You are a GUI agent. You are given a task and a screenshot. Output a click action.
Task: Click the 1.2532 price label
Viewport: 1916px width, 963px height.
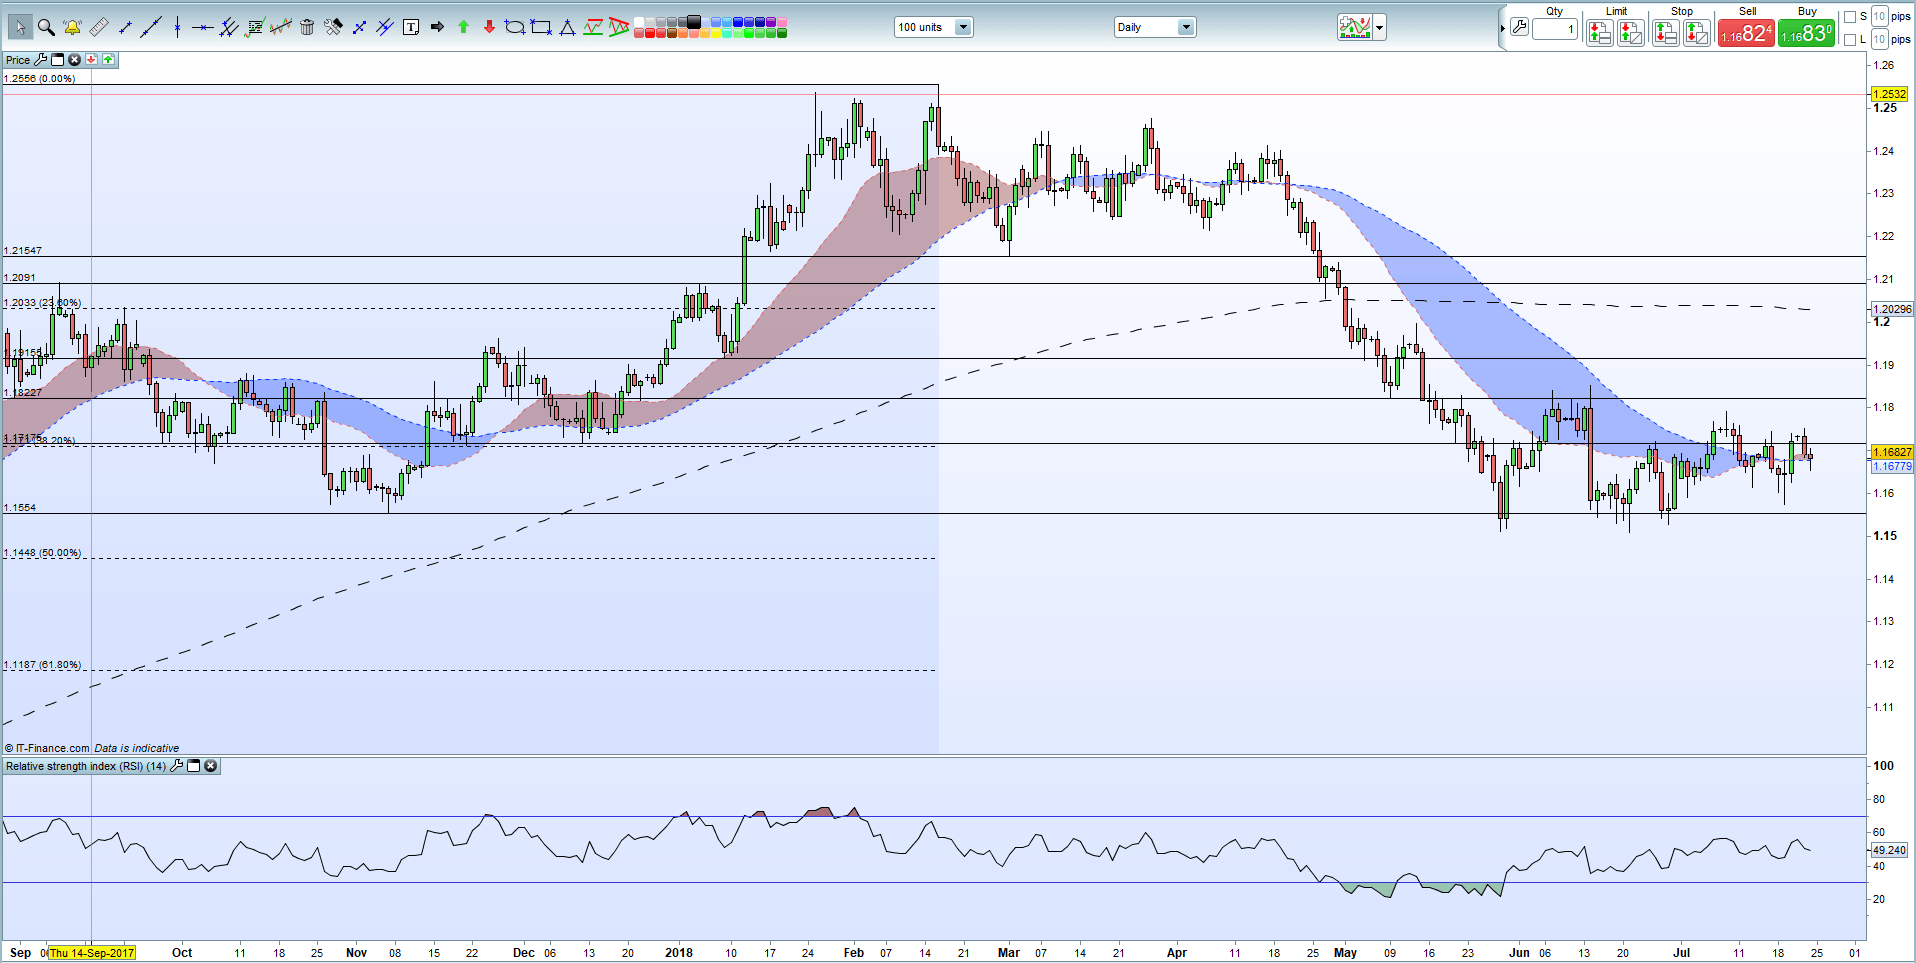click(x=1889, y=94)
